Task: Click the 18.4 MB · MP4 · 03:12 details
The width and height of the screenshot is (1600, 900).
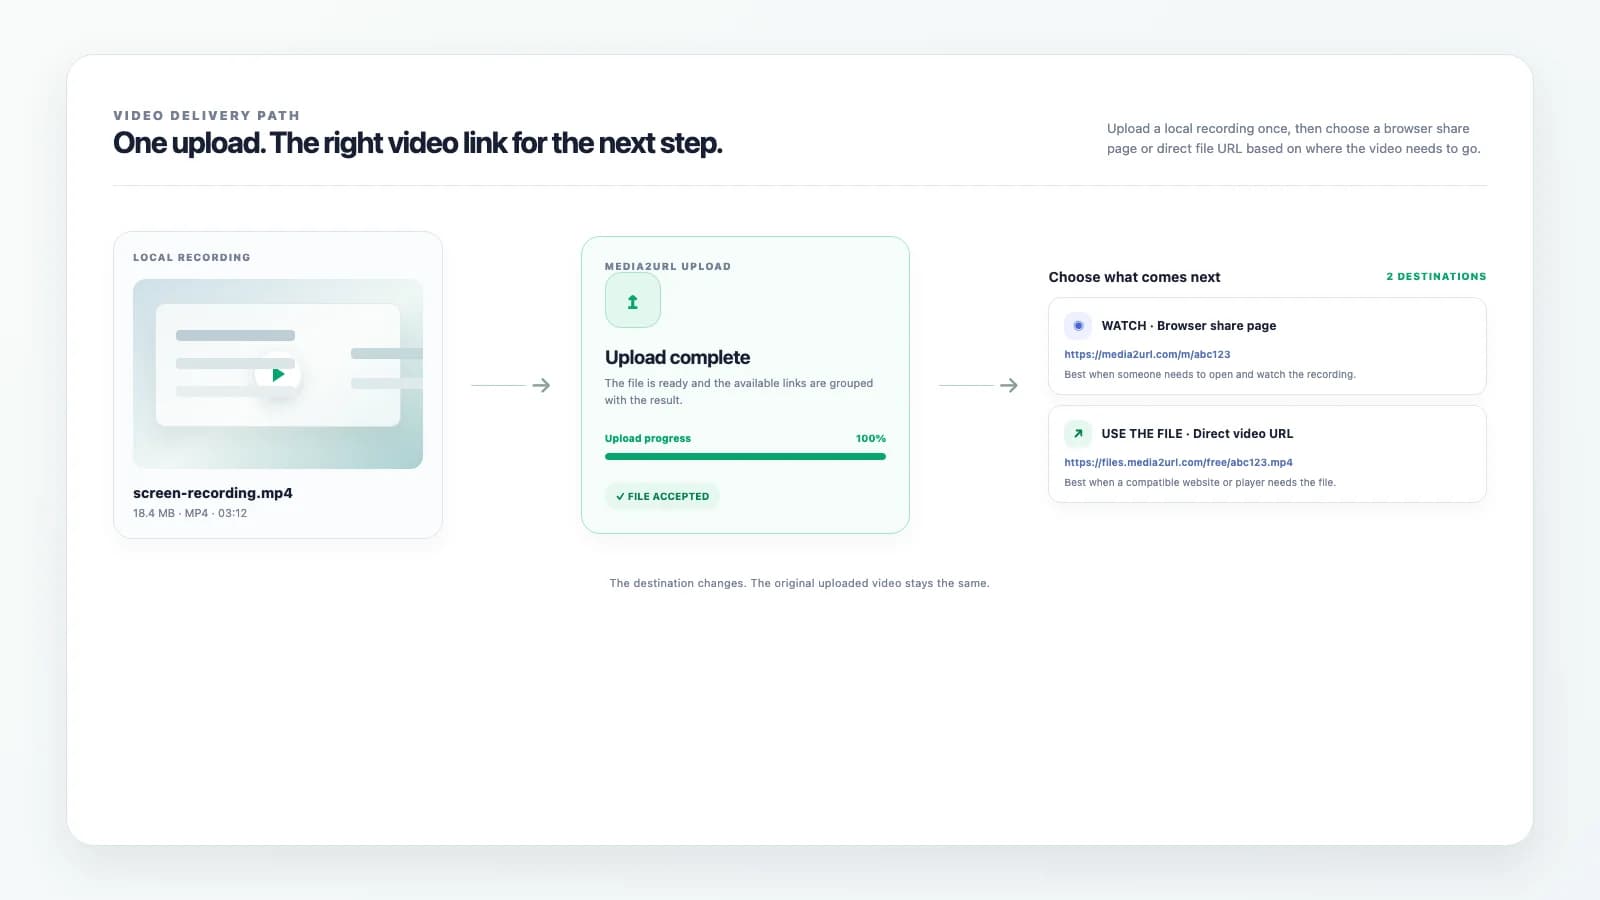Action: click(x=190, y=513)
